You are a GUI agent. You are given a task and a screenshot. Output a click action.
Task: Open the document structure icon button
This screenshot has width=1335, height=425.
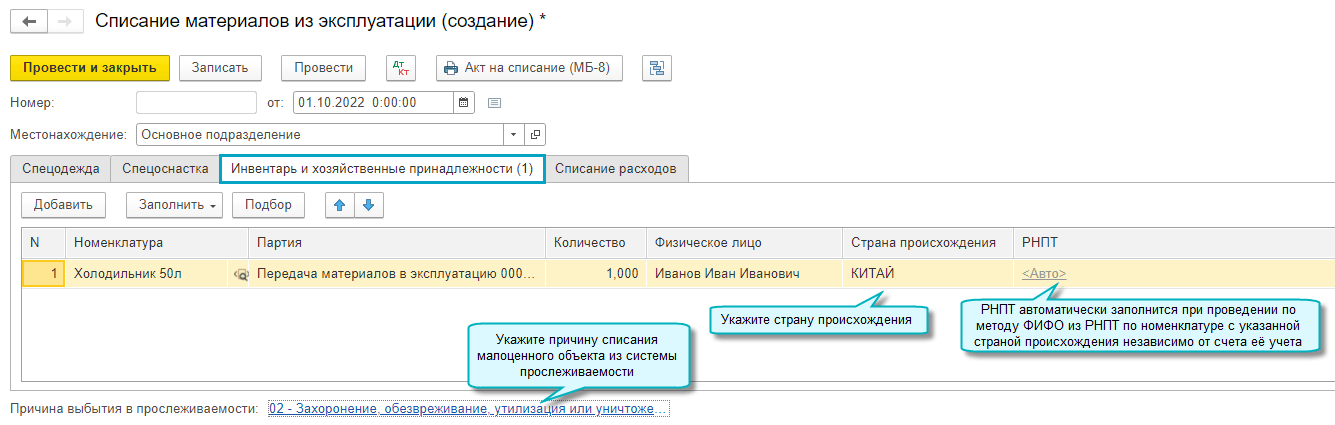657,67
